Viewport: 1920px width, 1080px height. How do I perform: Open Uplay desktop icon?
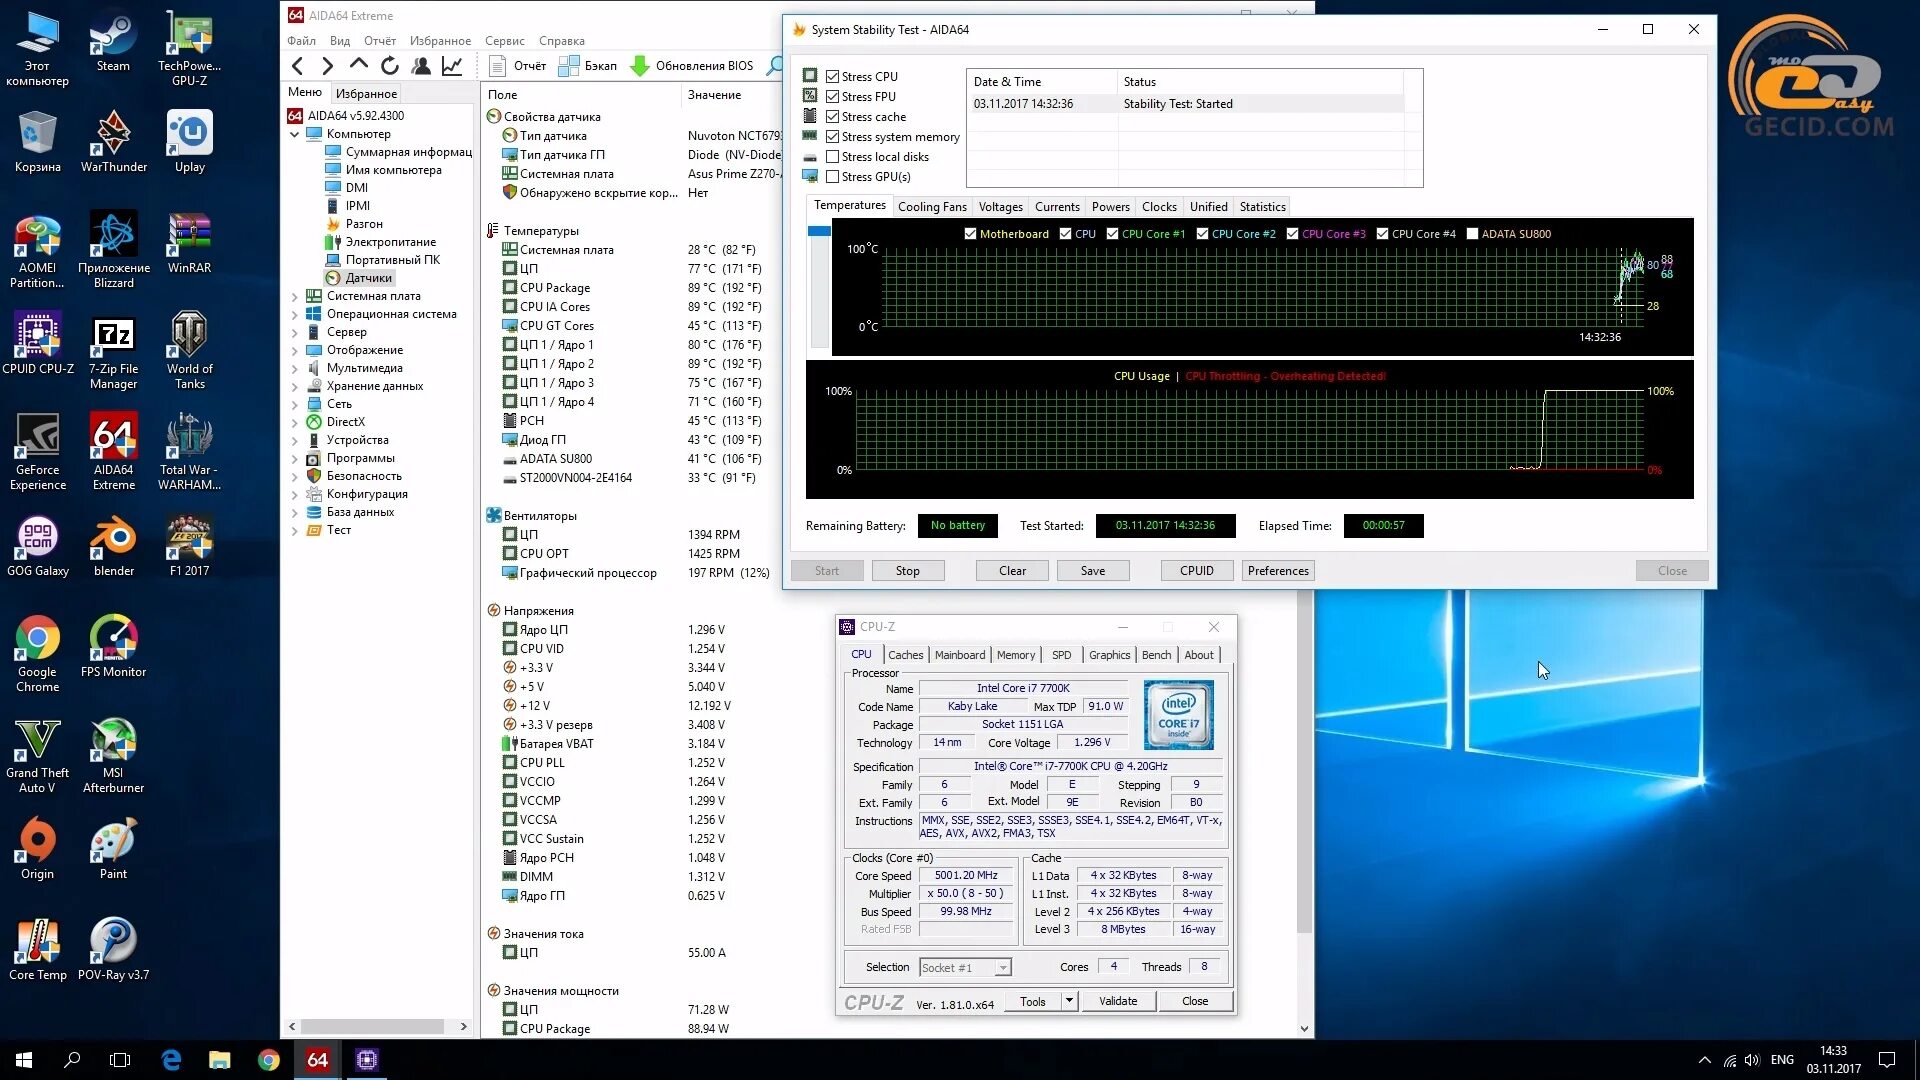click(x=189, y=143)
